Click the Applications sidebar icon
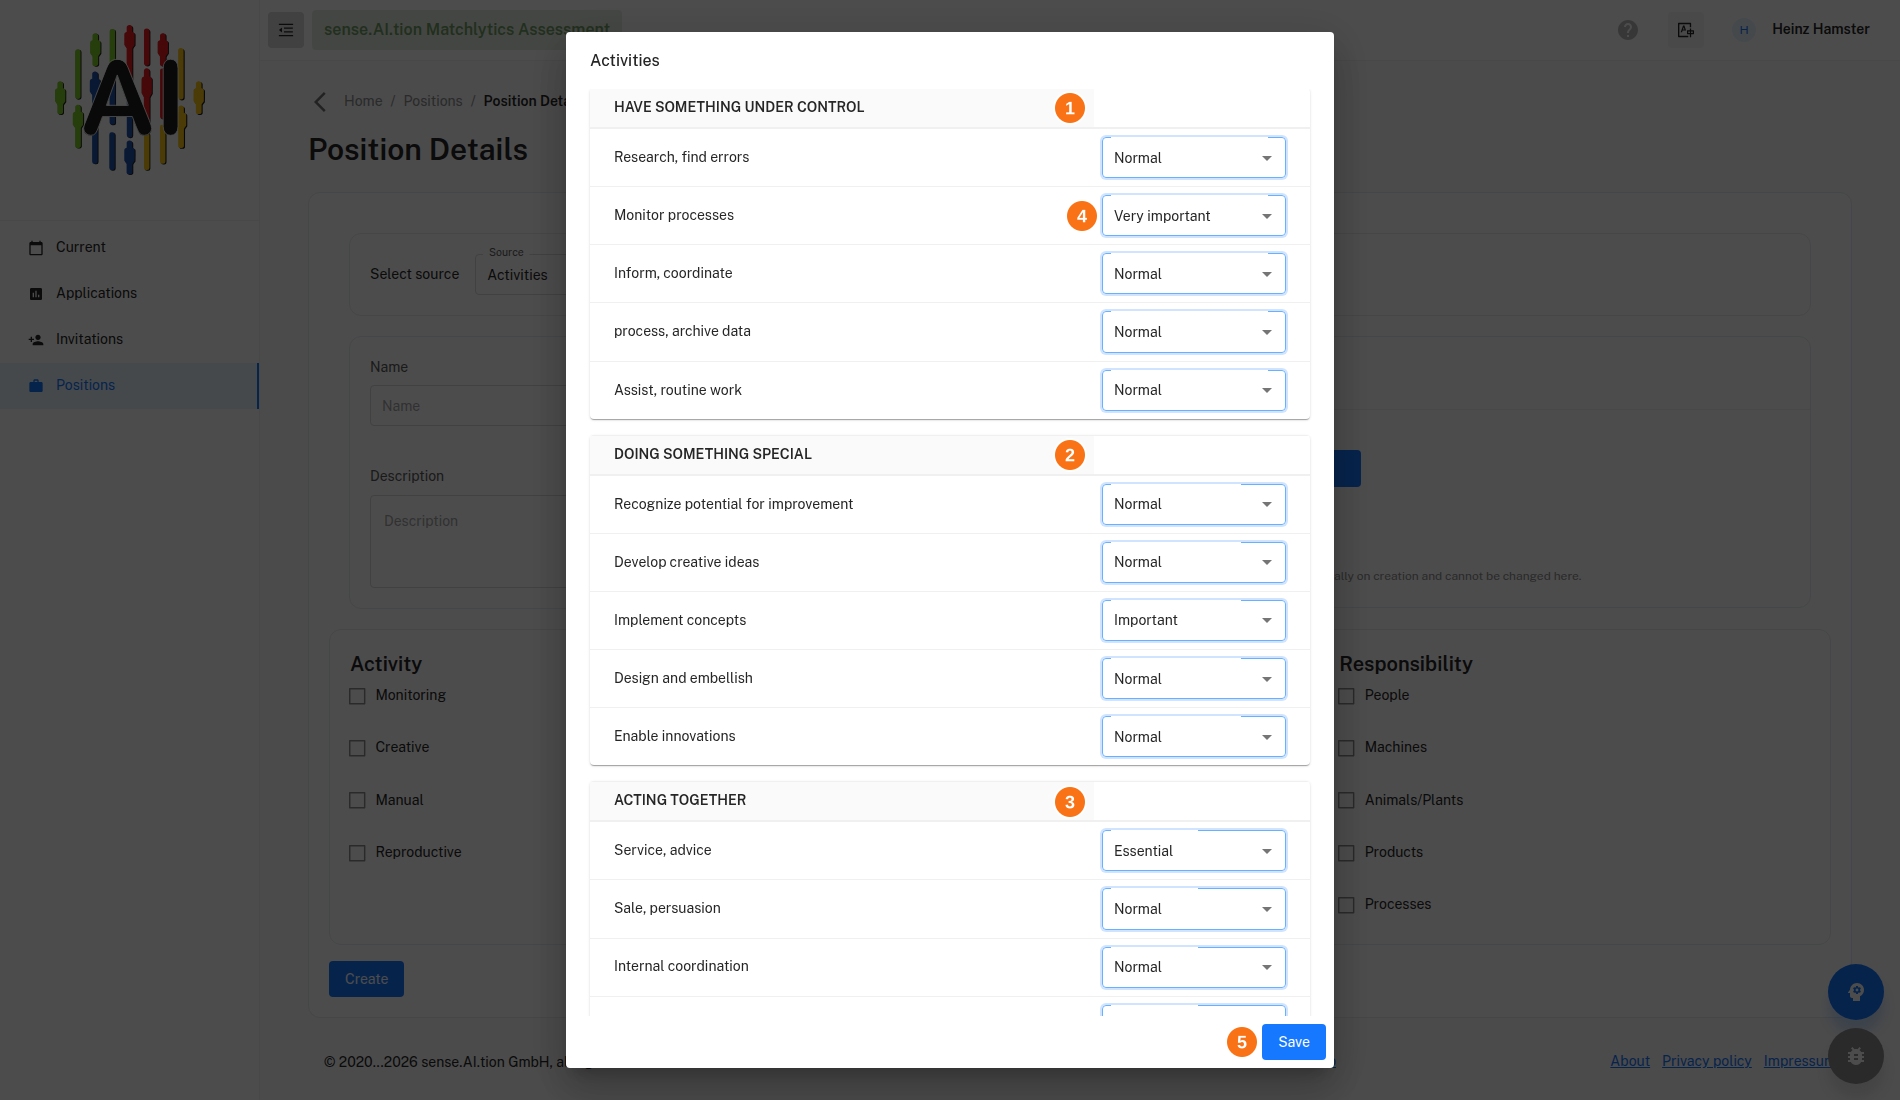The image size is (1900, 1100). click(36, 294)
